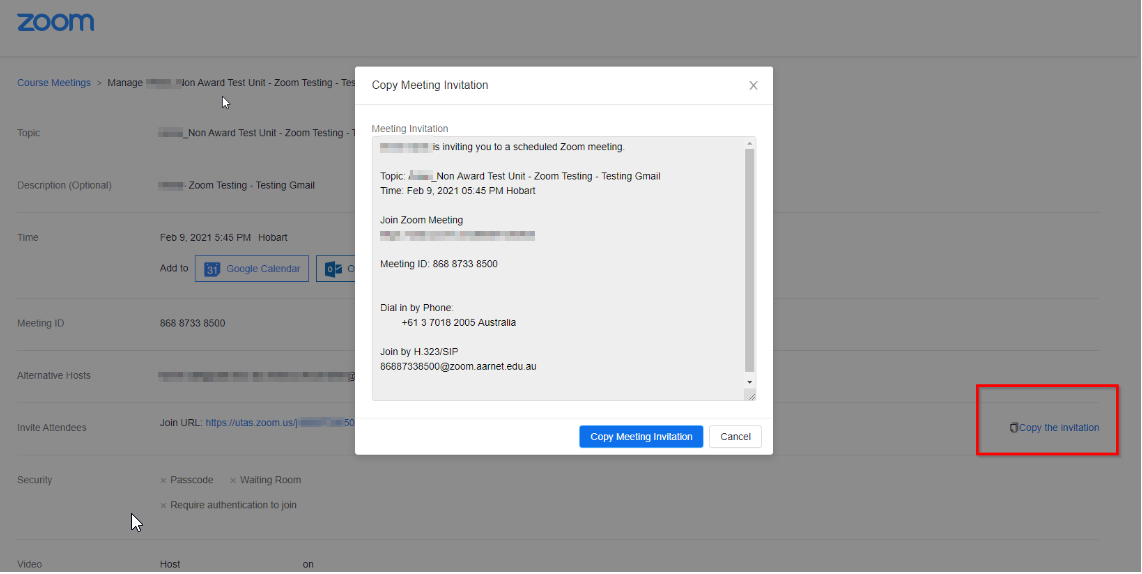Click the X icon by Require authentication
The image size is (1142, 574).
click(x=163, y=506)
